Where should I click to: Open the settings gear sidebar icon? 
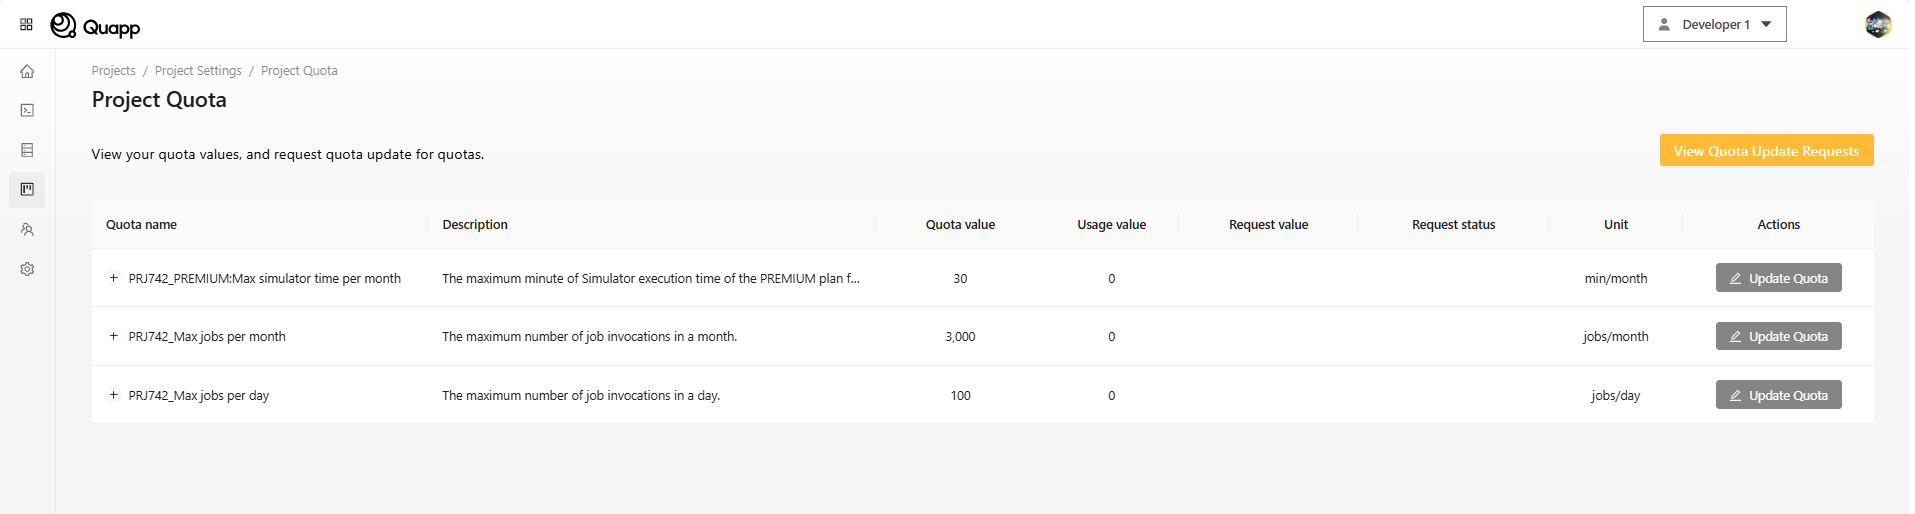click(x=27, y=269)
